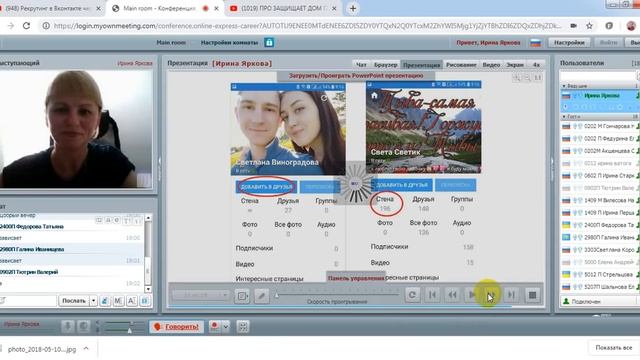Click the chat scrollbar up arrow
640x360 pixels.
[x=148, y=218]
